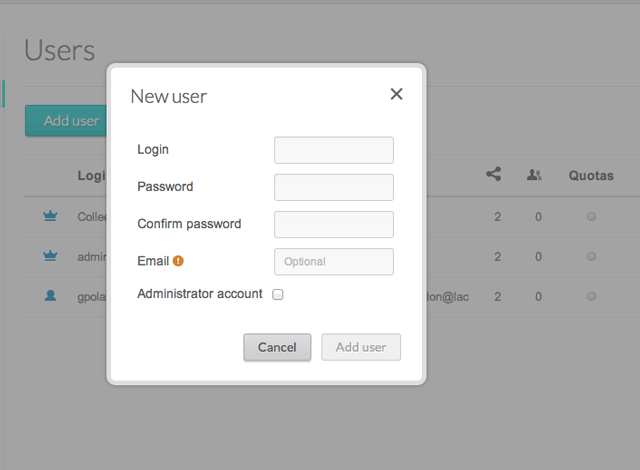This screenshot has width=640, height=470.
Task: Click the orange warning icon beside Email
Action: pyautogui.click(x=178, y=261)
